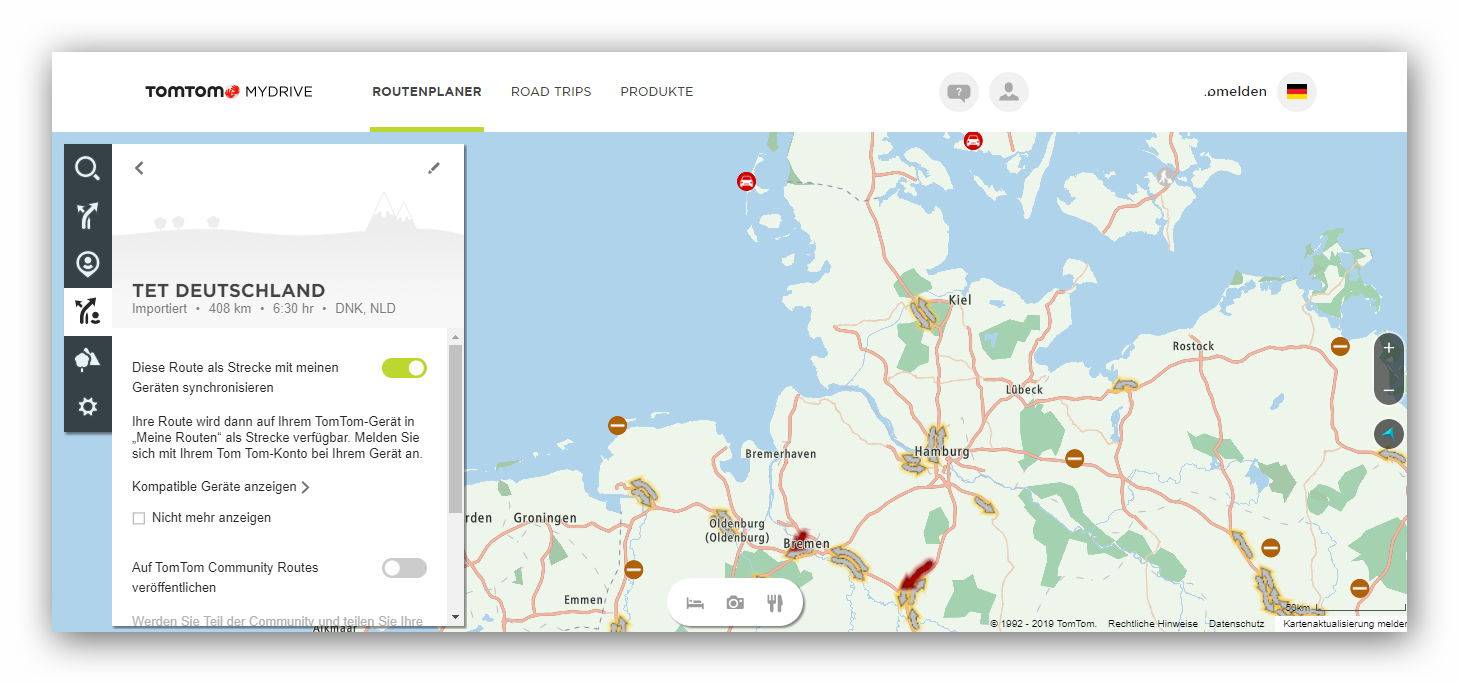Disable sync route with my devices toggle

pyautogui.click(x=404, y=368)
